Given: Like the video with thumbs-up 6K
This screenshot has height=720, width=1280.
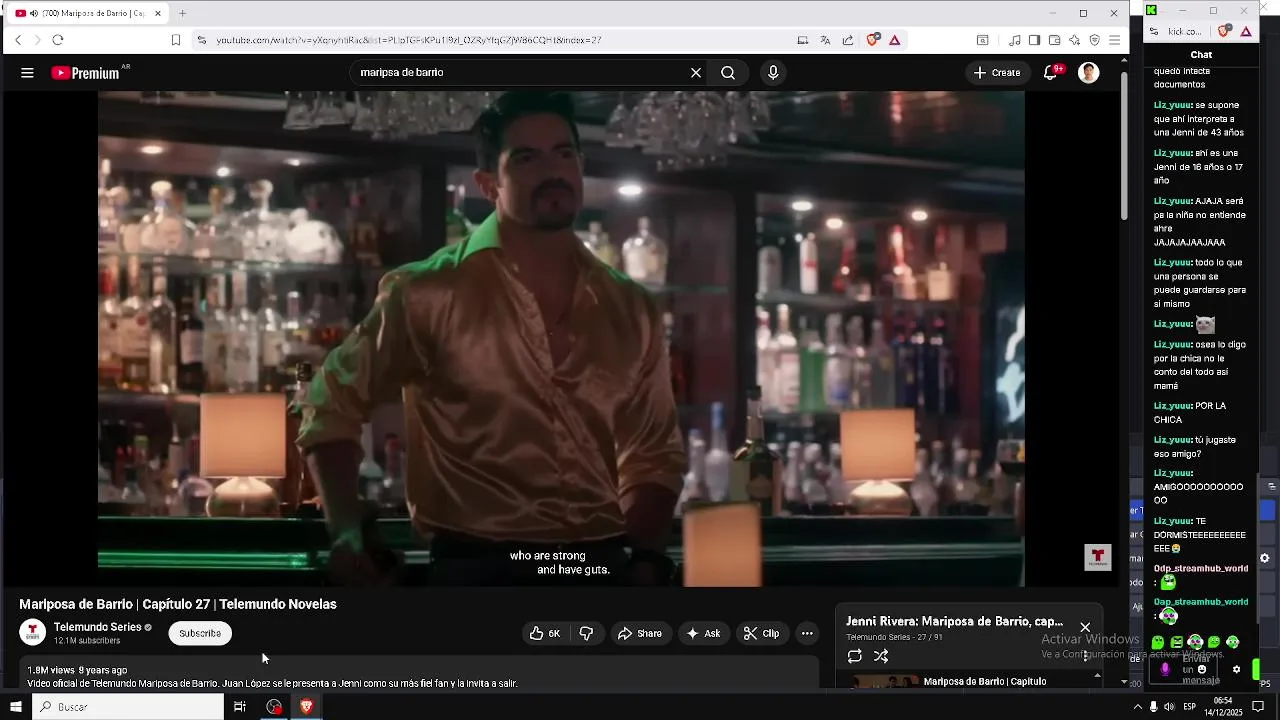Looking at the screenshot, I should 545,633.
